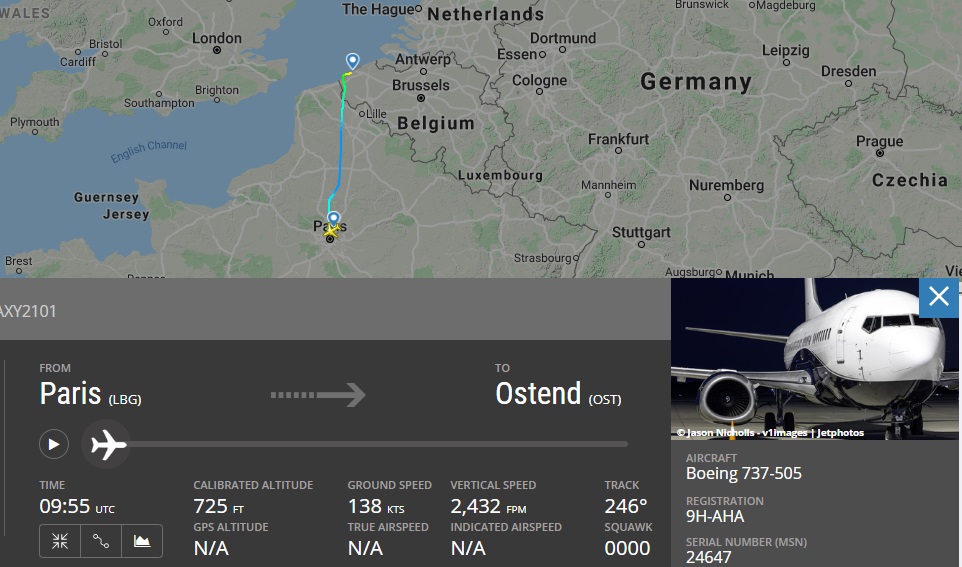Click the squawk code 0000 value
962x567 pixels.
(627, 548)
